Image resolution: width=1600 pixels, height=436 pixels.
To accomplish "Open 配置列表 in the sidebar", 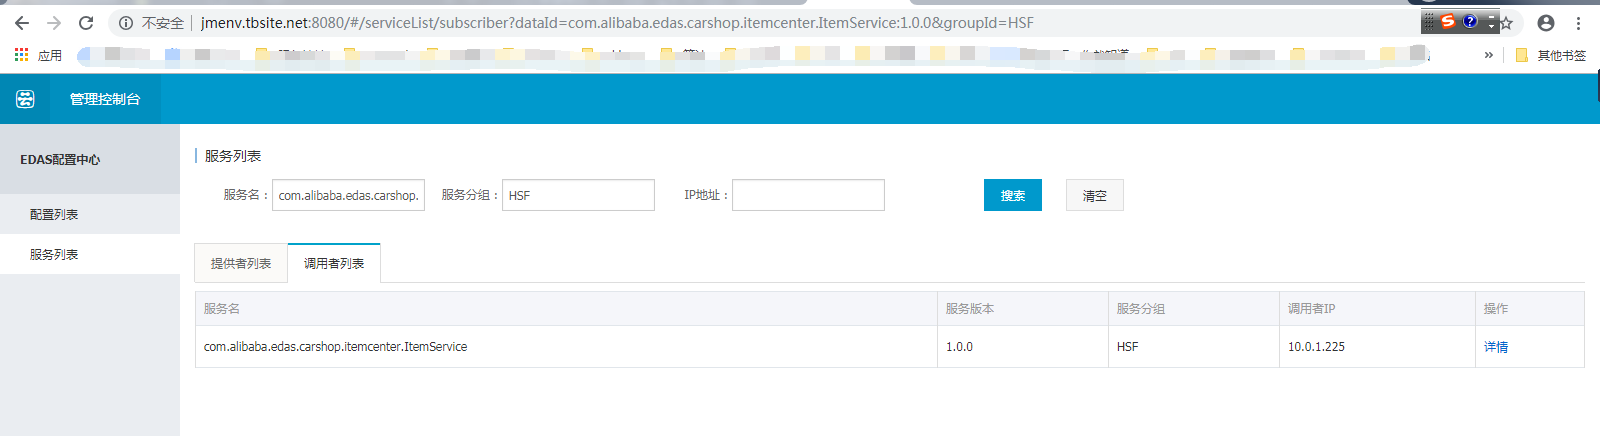I will click(x=54, y=215).
